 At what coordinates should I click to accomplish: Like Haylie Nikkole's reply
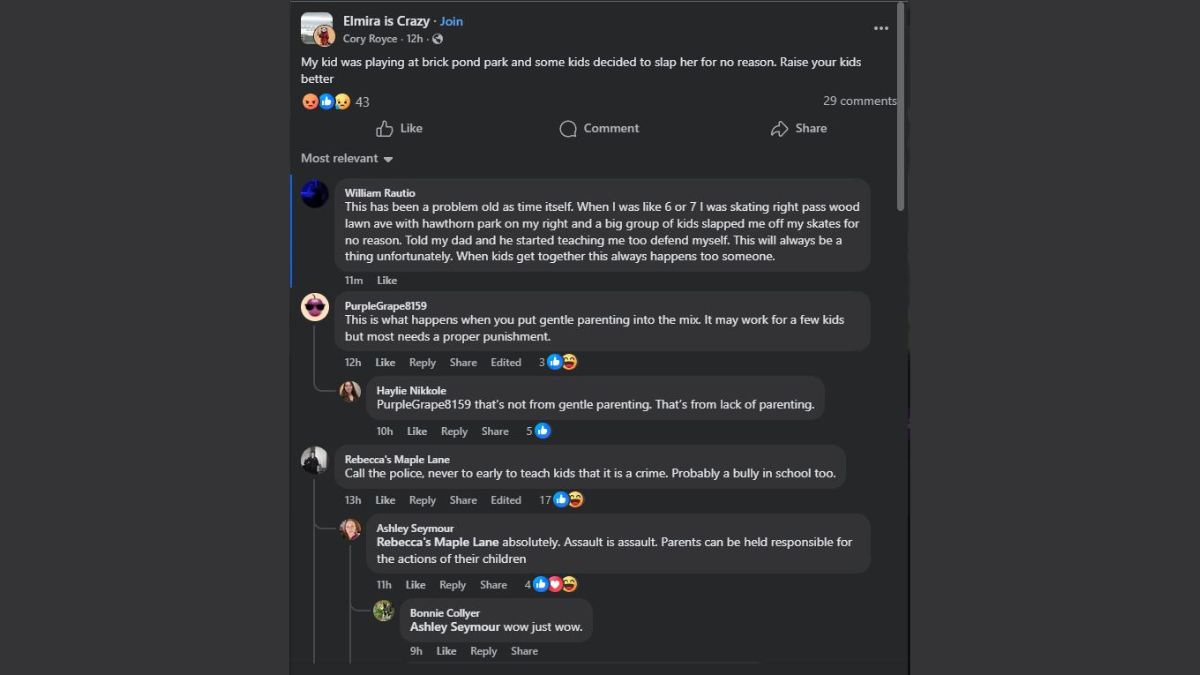(417, 431)
